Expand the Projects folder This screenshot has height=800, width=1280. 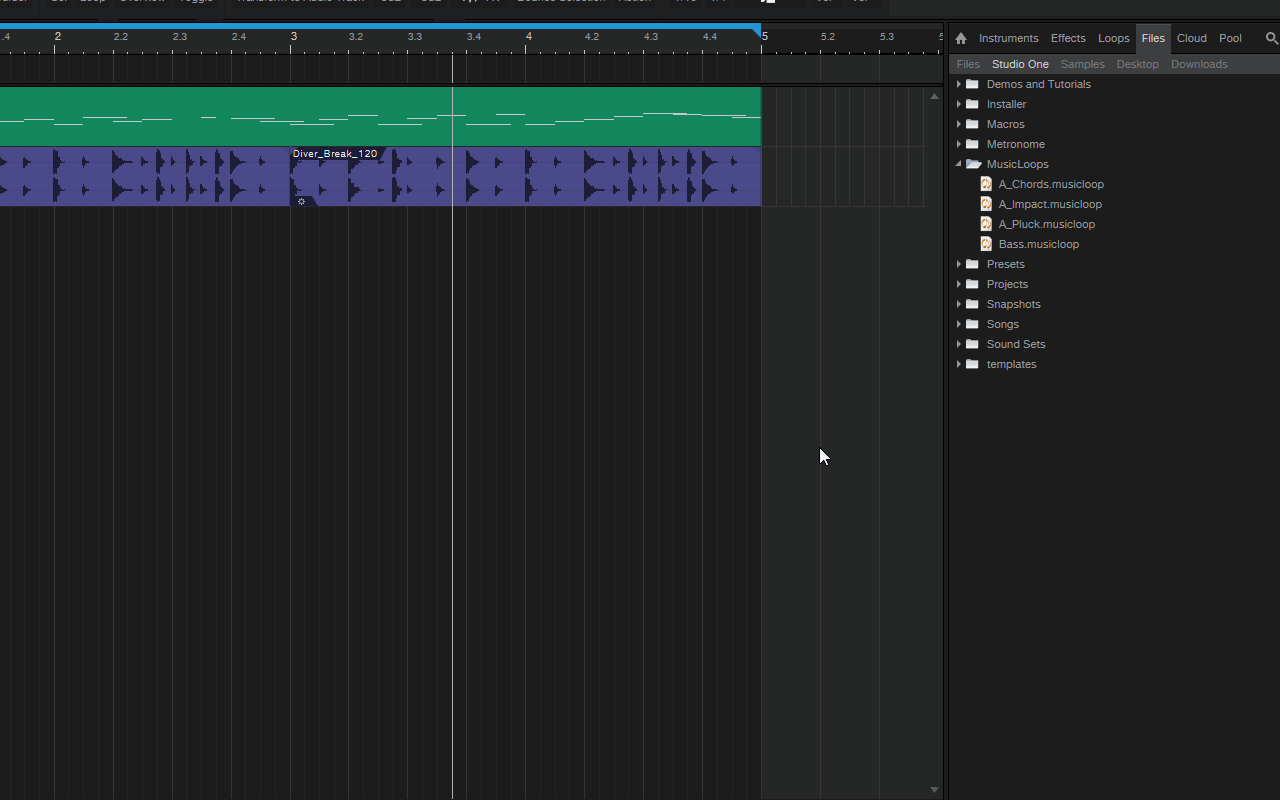(x=958, y=284)
